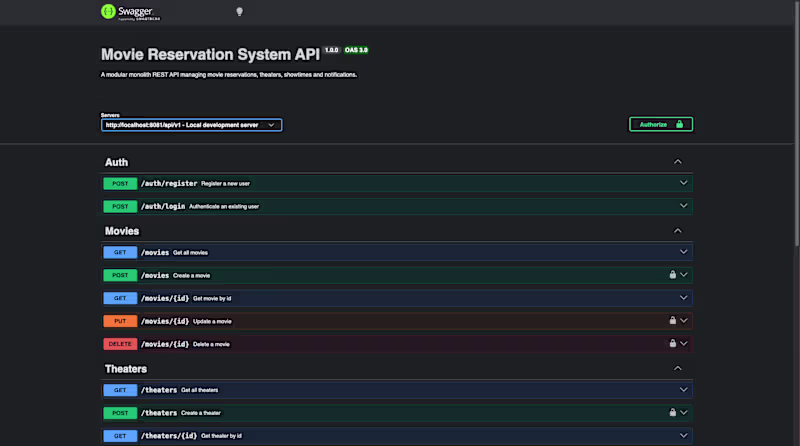Click the /auth/login path text
800x446 pixels.
point(163,206)
